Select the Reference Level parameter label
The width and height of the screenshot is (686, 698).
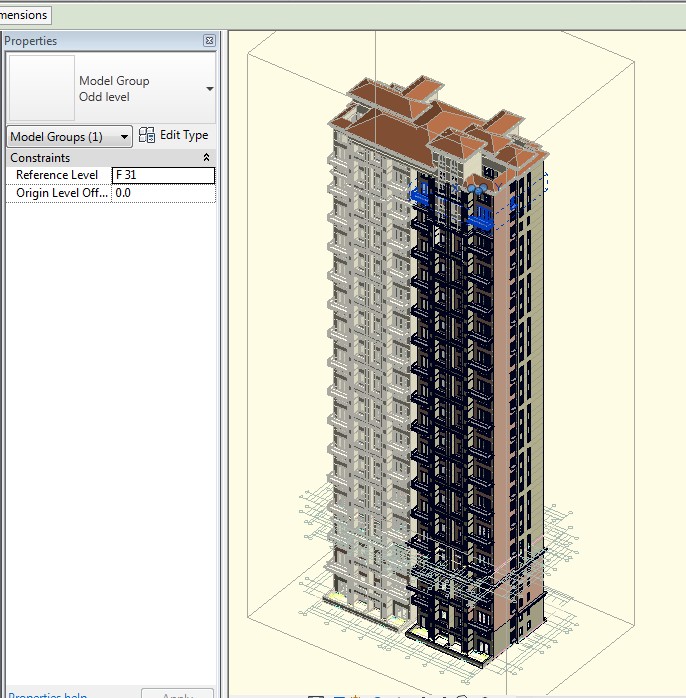(x=57, y=175)
